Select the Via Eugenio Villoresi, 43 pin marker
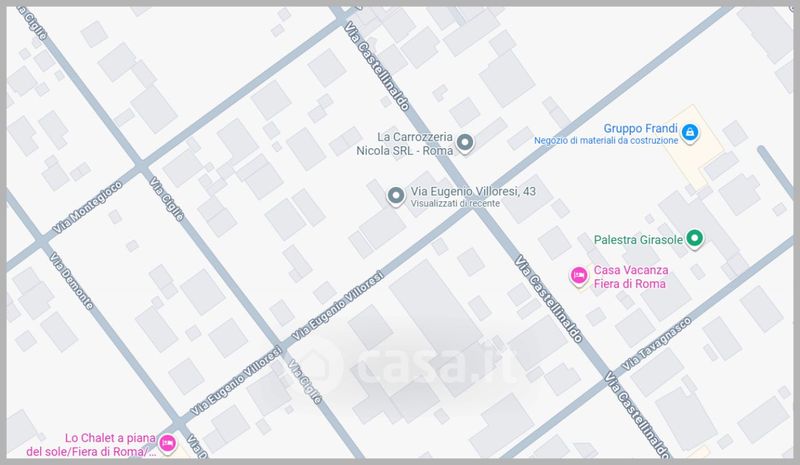 click(395, 196)
